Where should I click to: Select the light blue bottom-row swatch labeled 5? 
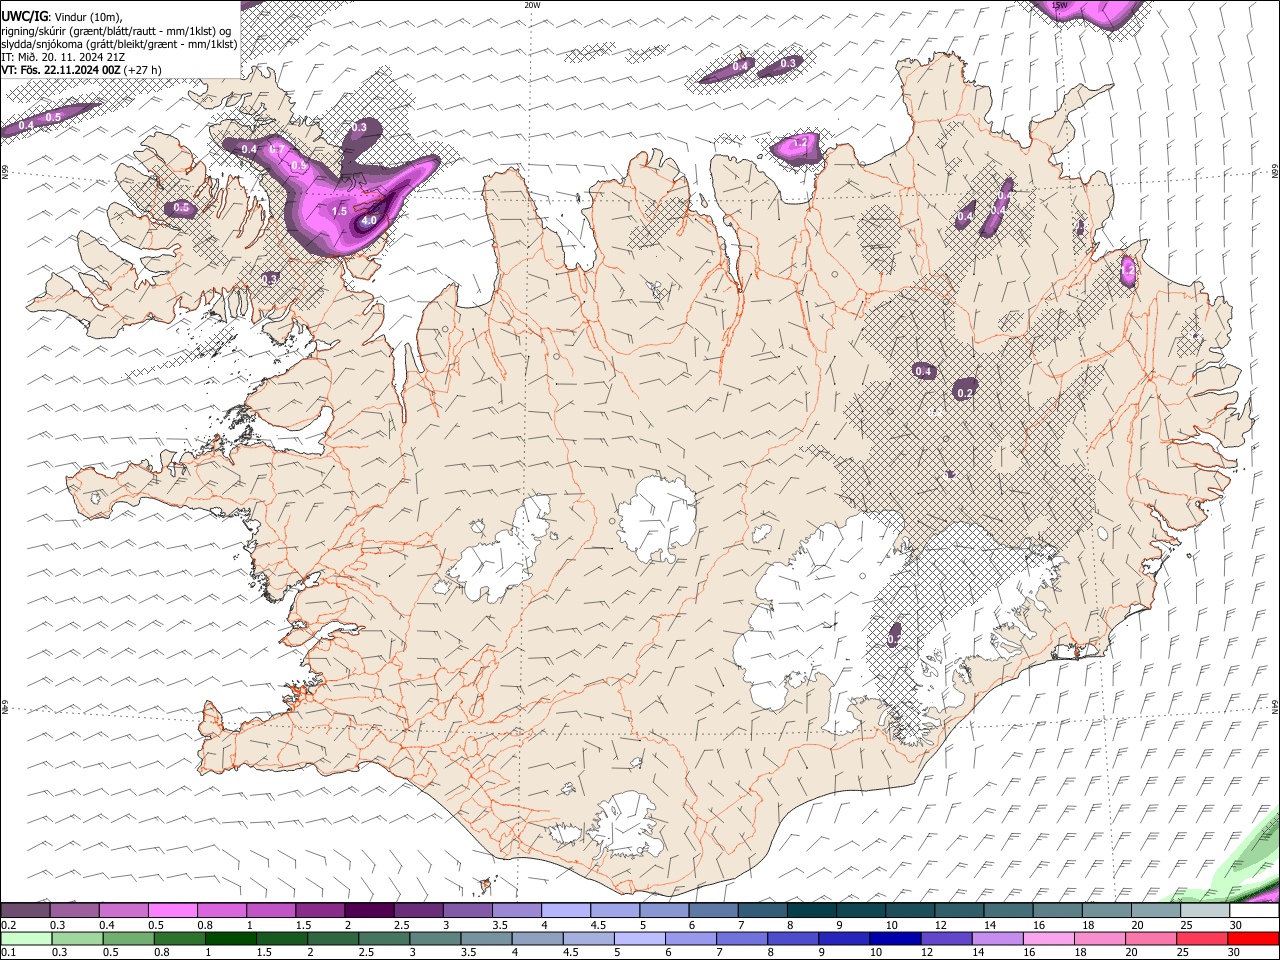tap(639, 938)
